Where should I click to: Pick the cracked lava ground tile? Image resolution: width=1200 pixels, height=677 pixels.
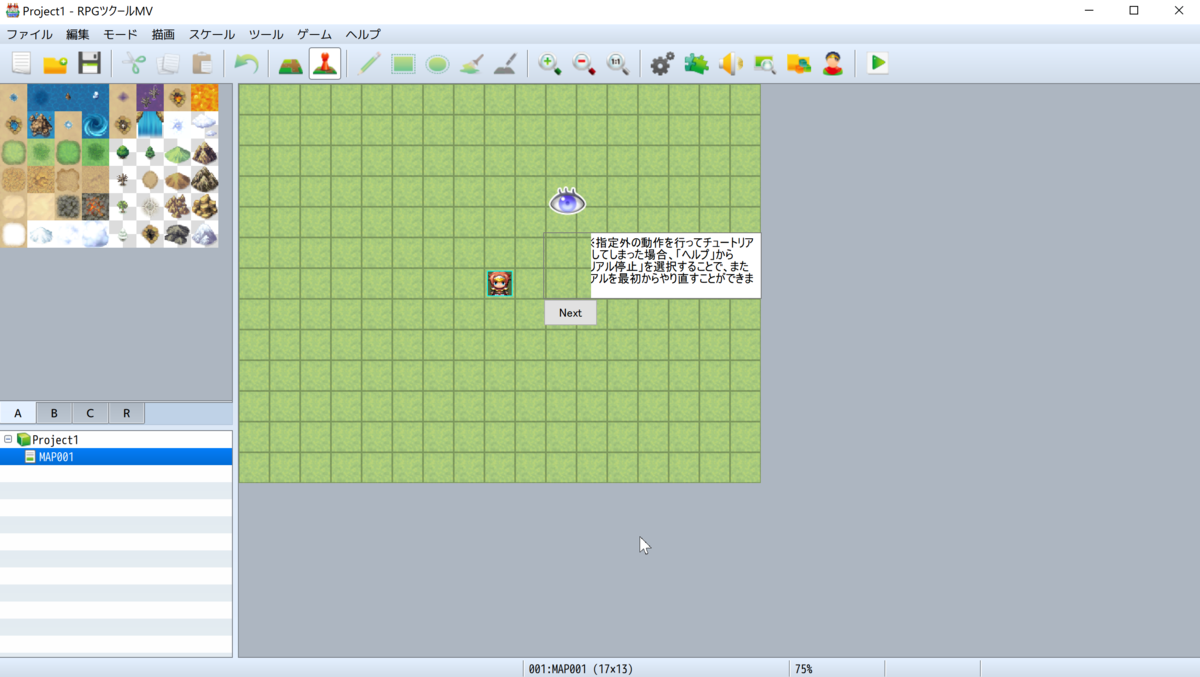click(x=95, y=206)
